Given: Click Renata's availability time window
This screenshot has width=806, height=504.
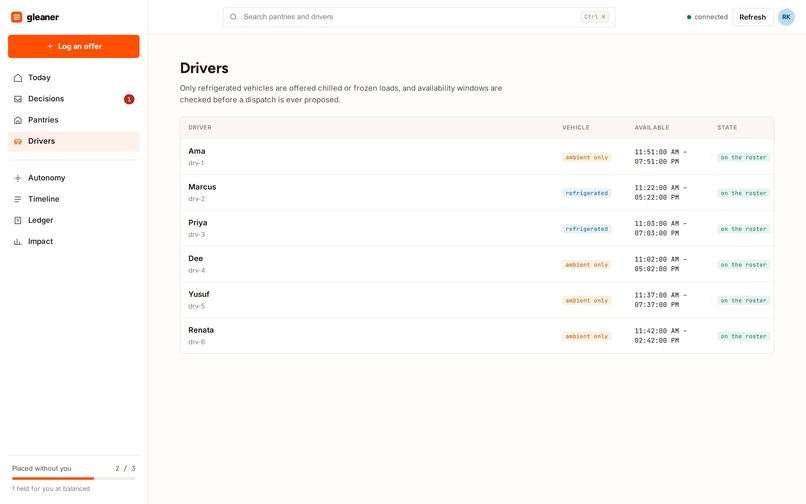Looking at the screenshot, I should pos(661,336).
